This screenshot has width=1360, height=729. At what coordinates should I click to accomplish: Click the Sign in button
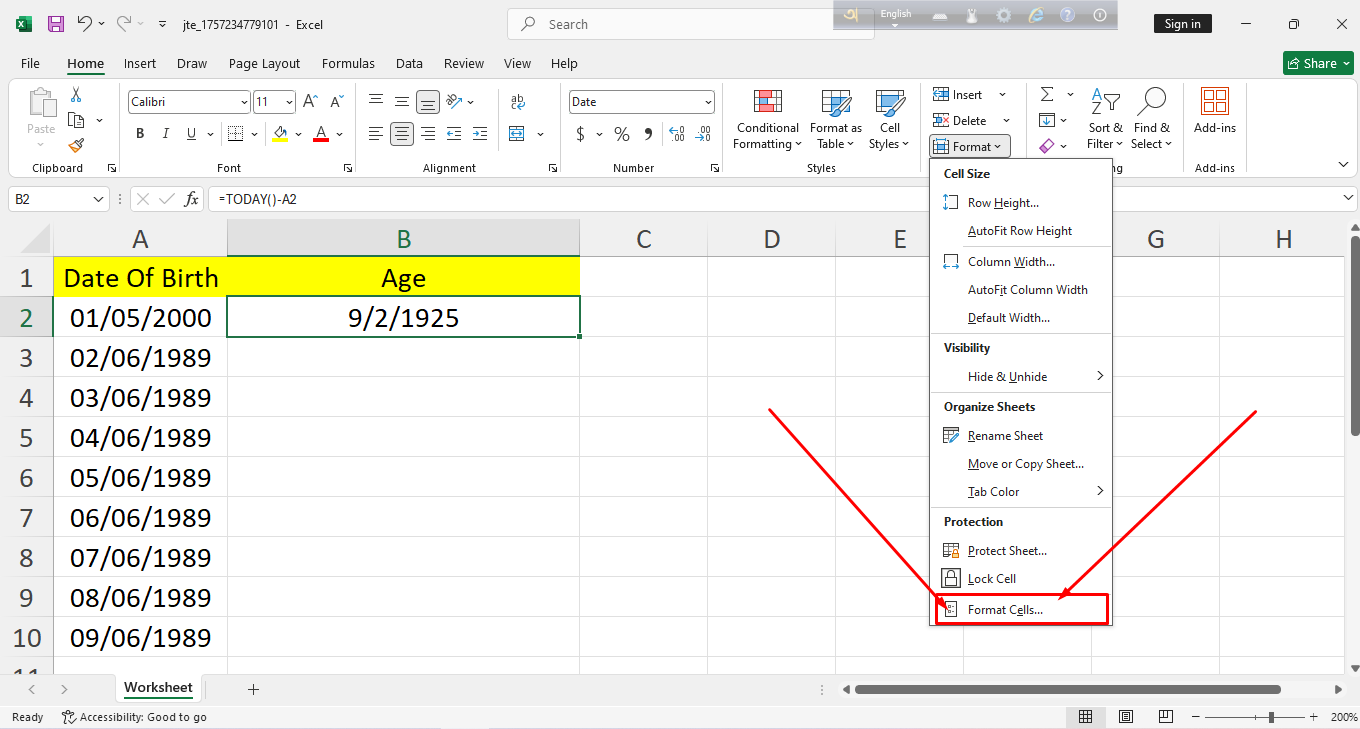pos(1182,24)
